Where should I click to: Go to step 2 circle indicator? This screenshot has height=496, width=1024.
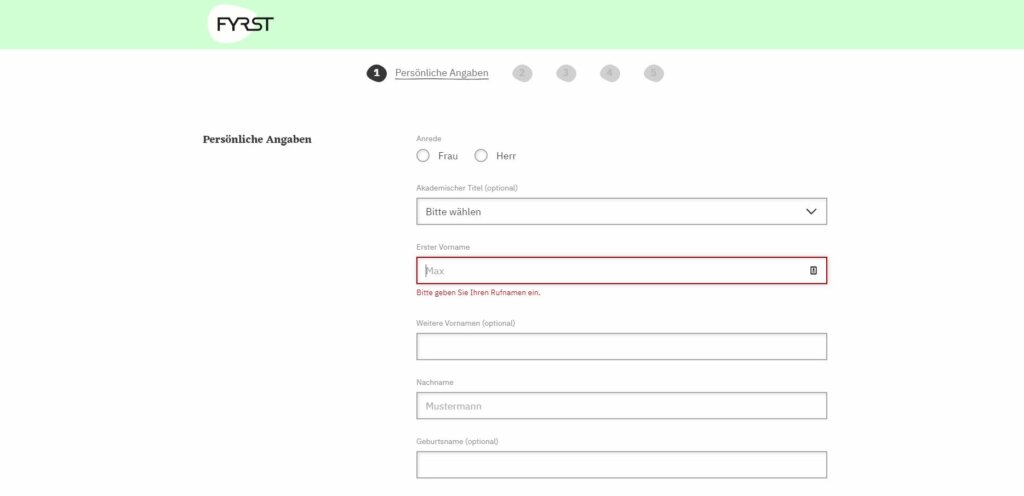(x=522, y=73)
